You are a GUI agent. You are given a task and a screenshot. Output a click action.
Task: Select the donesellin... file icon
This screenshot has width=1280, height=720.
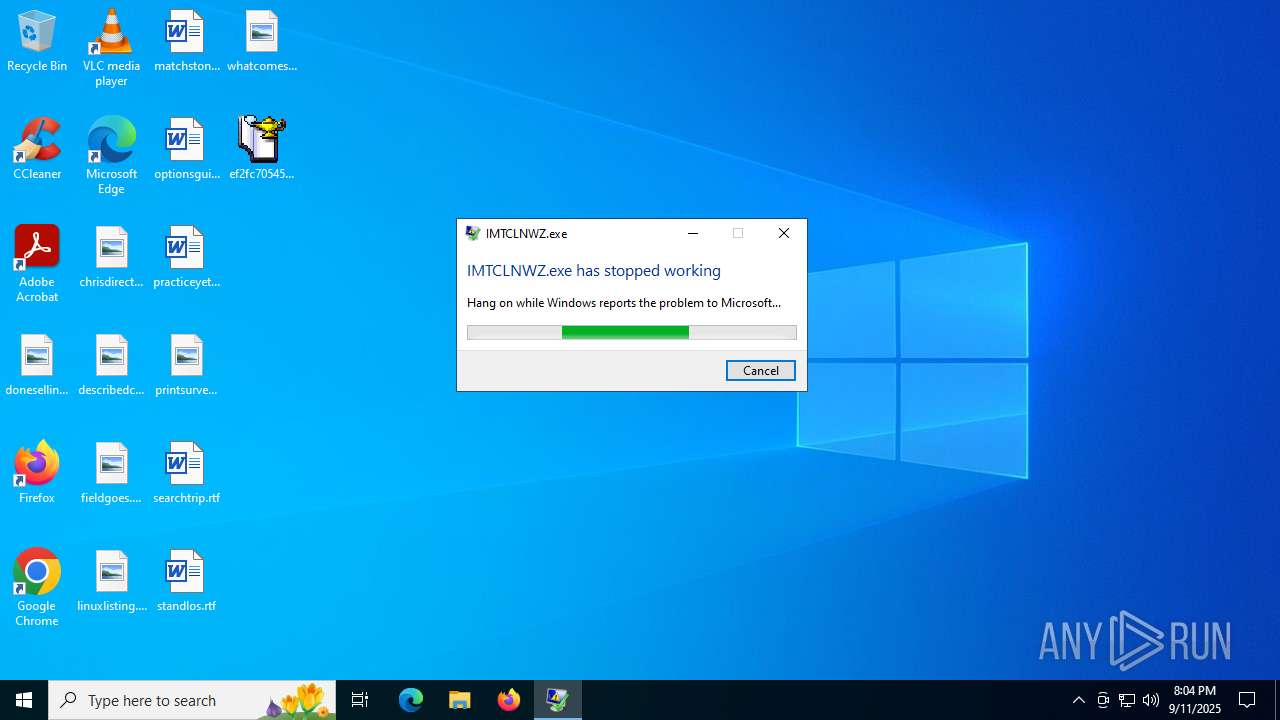37,365
